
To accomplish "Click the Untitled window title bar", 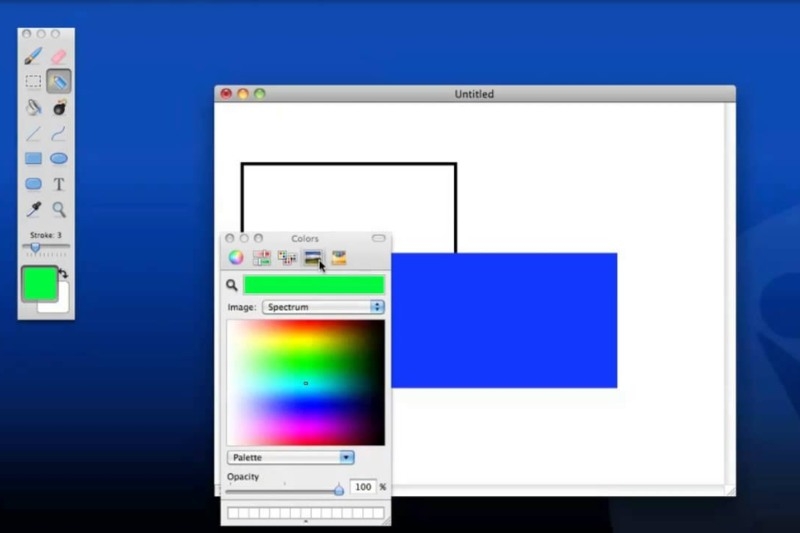I will click(474, 94).
